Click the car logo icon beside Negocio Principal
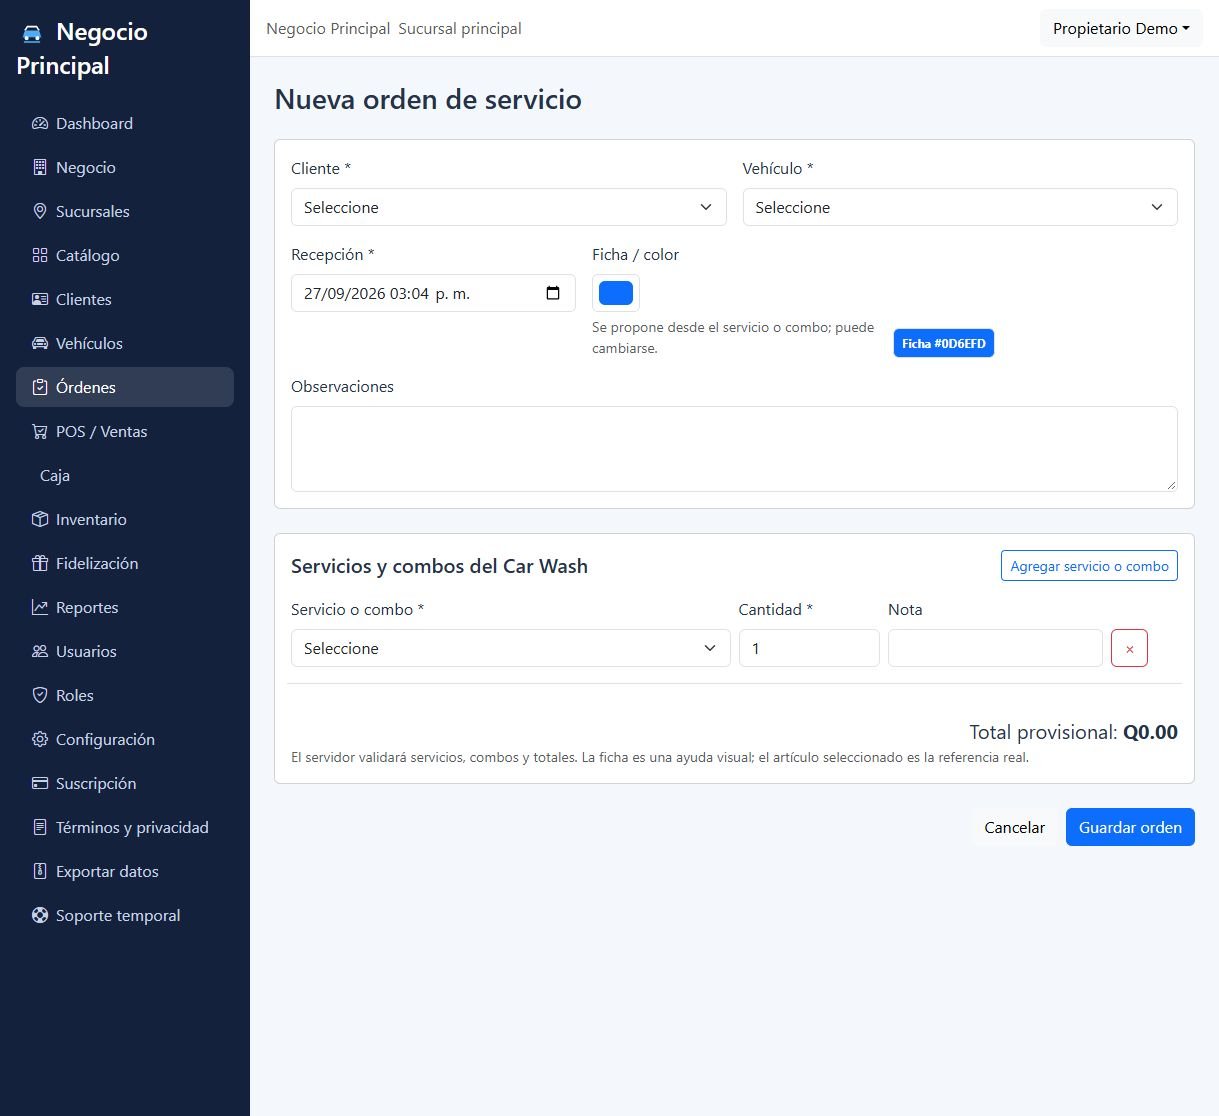Screen dimensions: 1219x1116 32,33
